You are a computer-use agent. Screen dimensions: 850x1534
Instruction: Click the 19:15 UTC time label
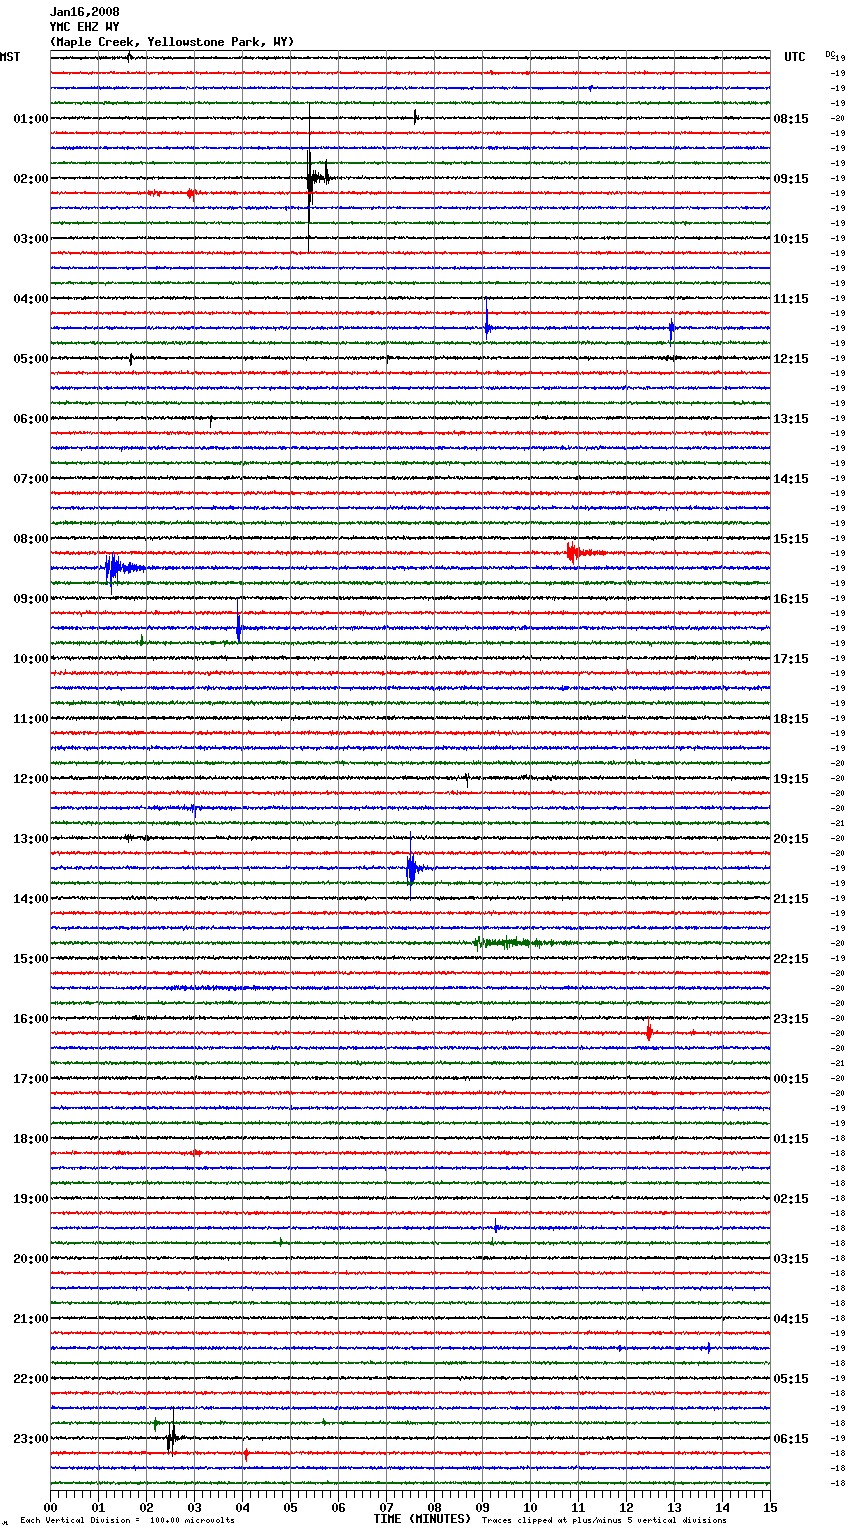click(x=791, y=779)
